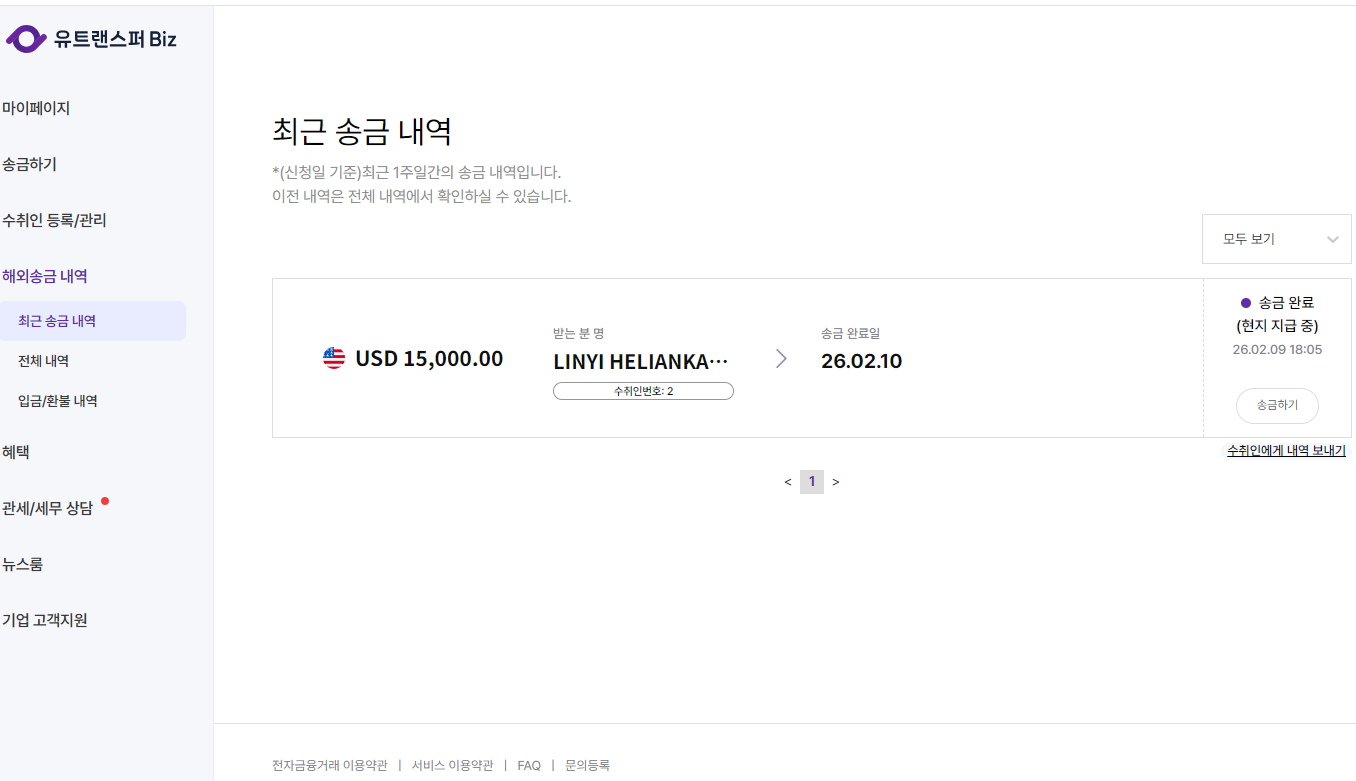The width and height of the screenshot is (1356, 781).
Task: Click the 유트랜스퍼 Biz logo icon
Action: point(26,39)
